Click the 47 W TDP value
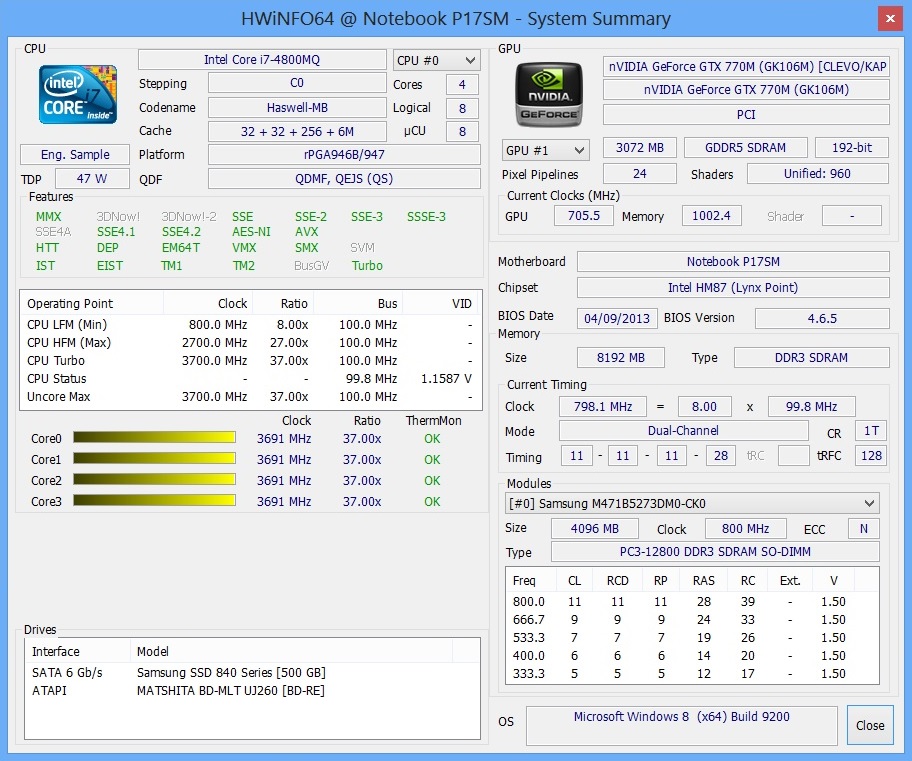912x761 pixels. 92,179
